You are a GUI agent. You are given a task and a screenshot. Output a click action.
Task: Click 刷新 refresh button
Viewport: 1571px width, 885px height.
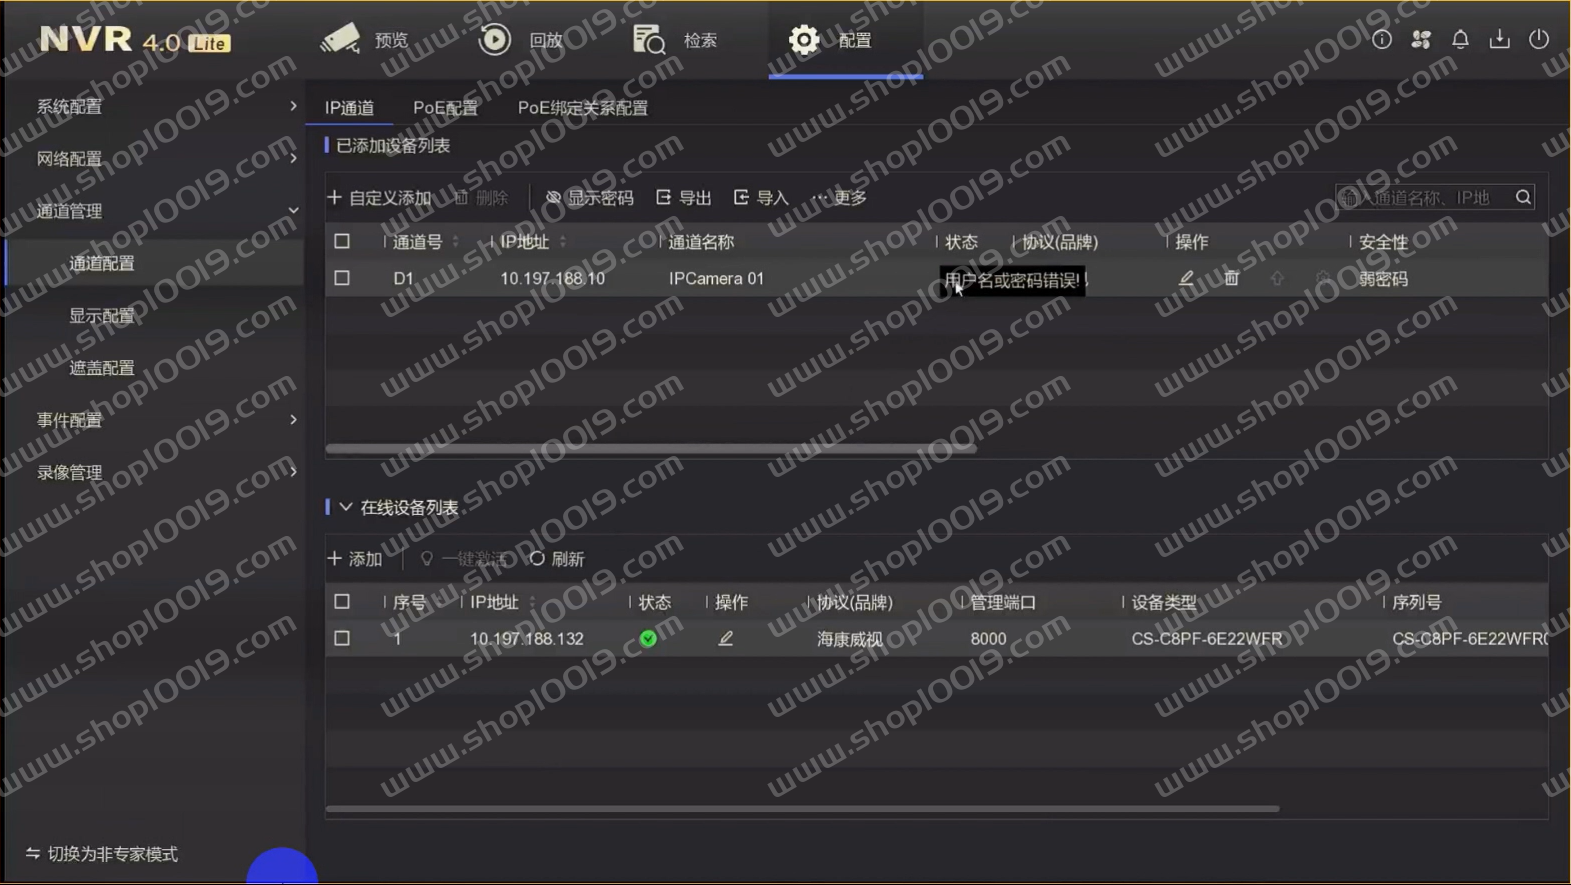pos(557,559)
